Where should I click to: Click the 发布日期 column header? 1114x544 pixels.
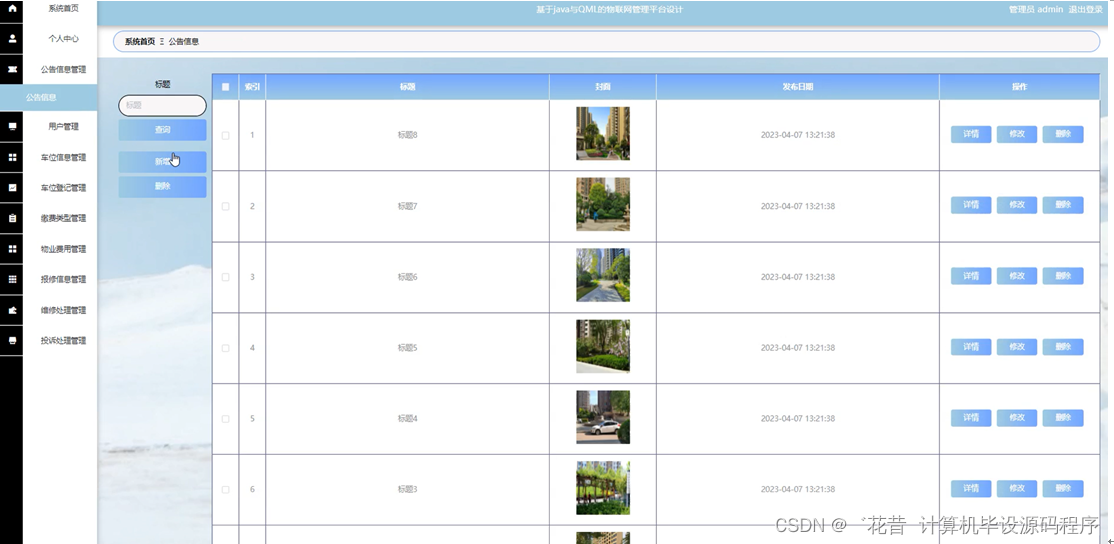click(797, 87)
